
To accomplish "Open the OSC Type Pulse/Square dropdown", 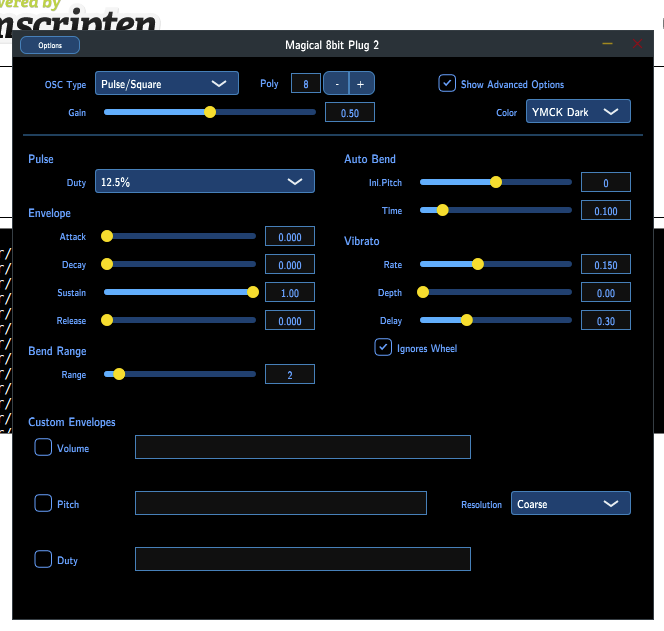I will click(x=167, y=83).
